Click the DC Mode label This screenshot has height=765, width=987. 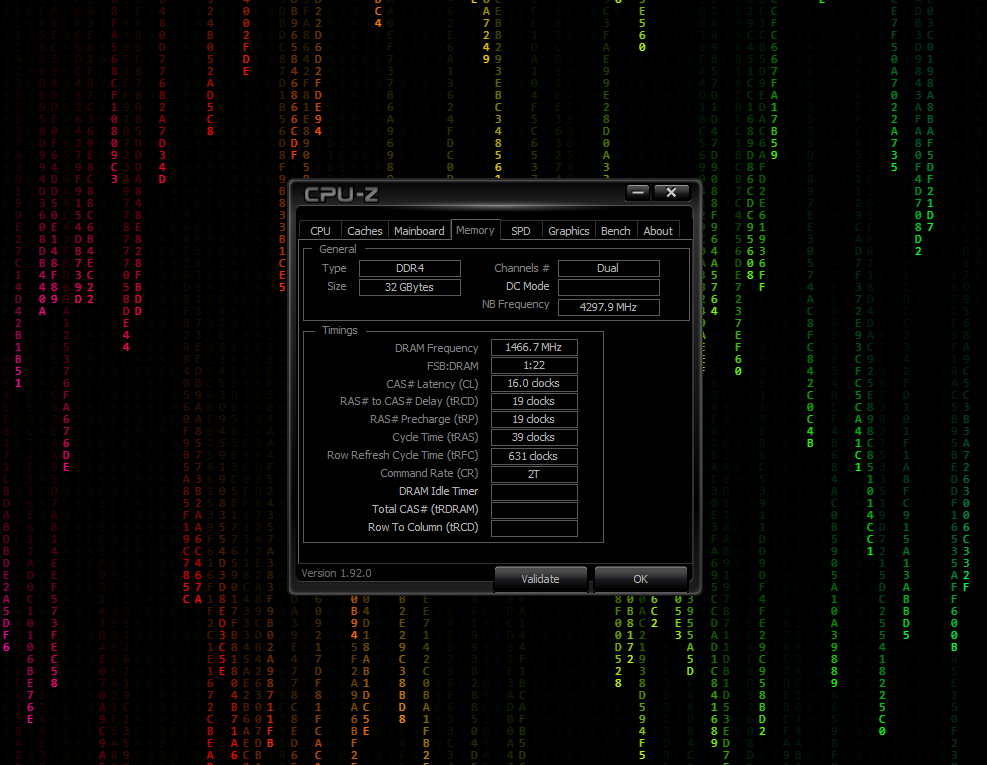pyautogui.click(x=527, y=286)
